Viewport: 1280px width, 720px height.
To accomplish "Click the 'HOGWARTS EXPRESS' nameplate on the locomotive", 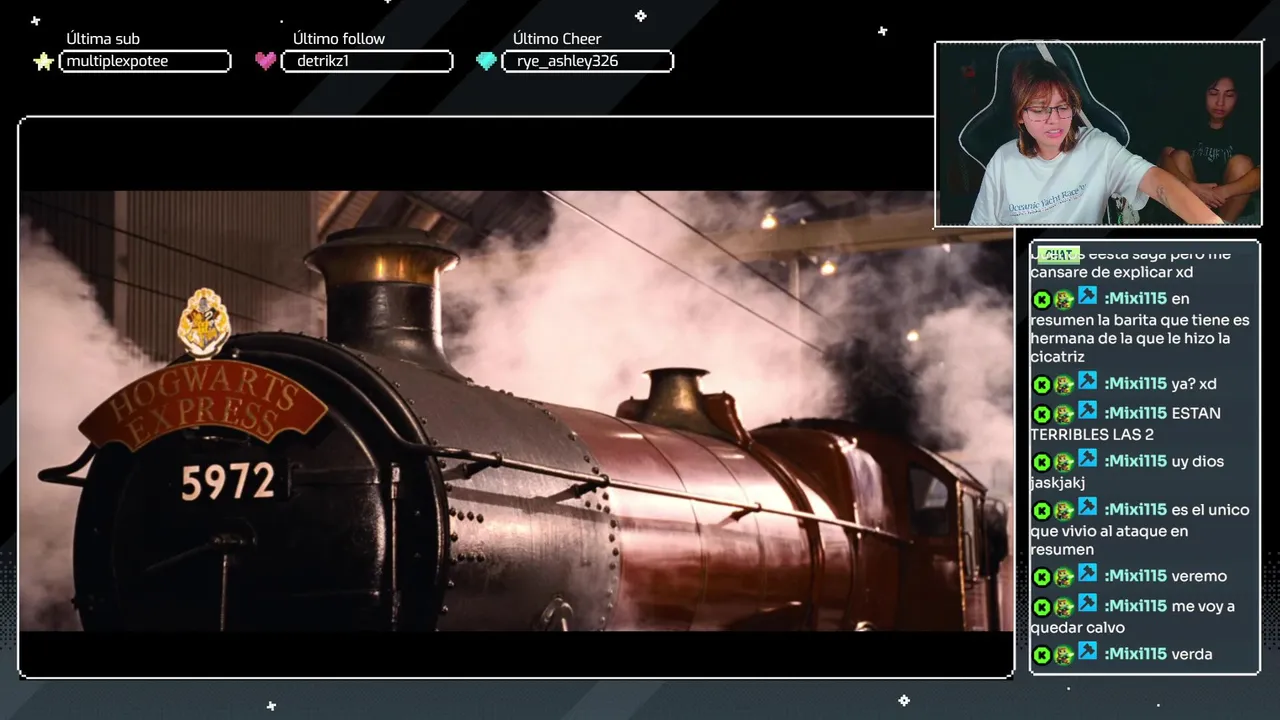I will [x=203, y=404].
